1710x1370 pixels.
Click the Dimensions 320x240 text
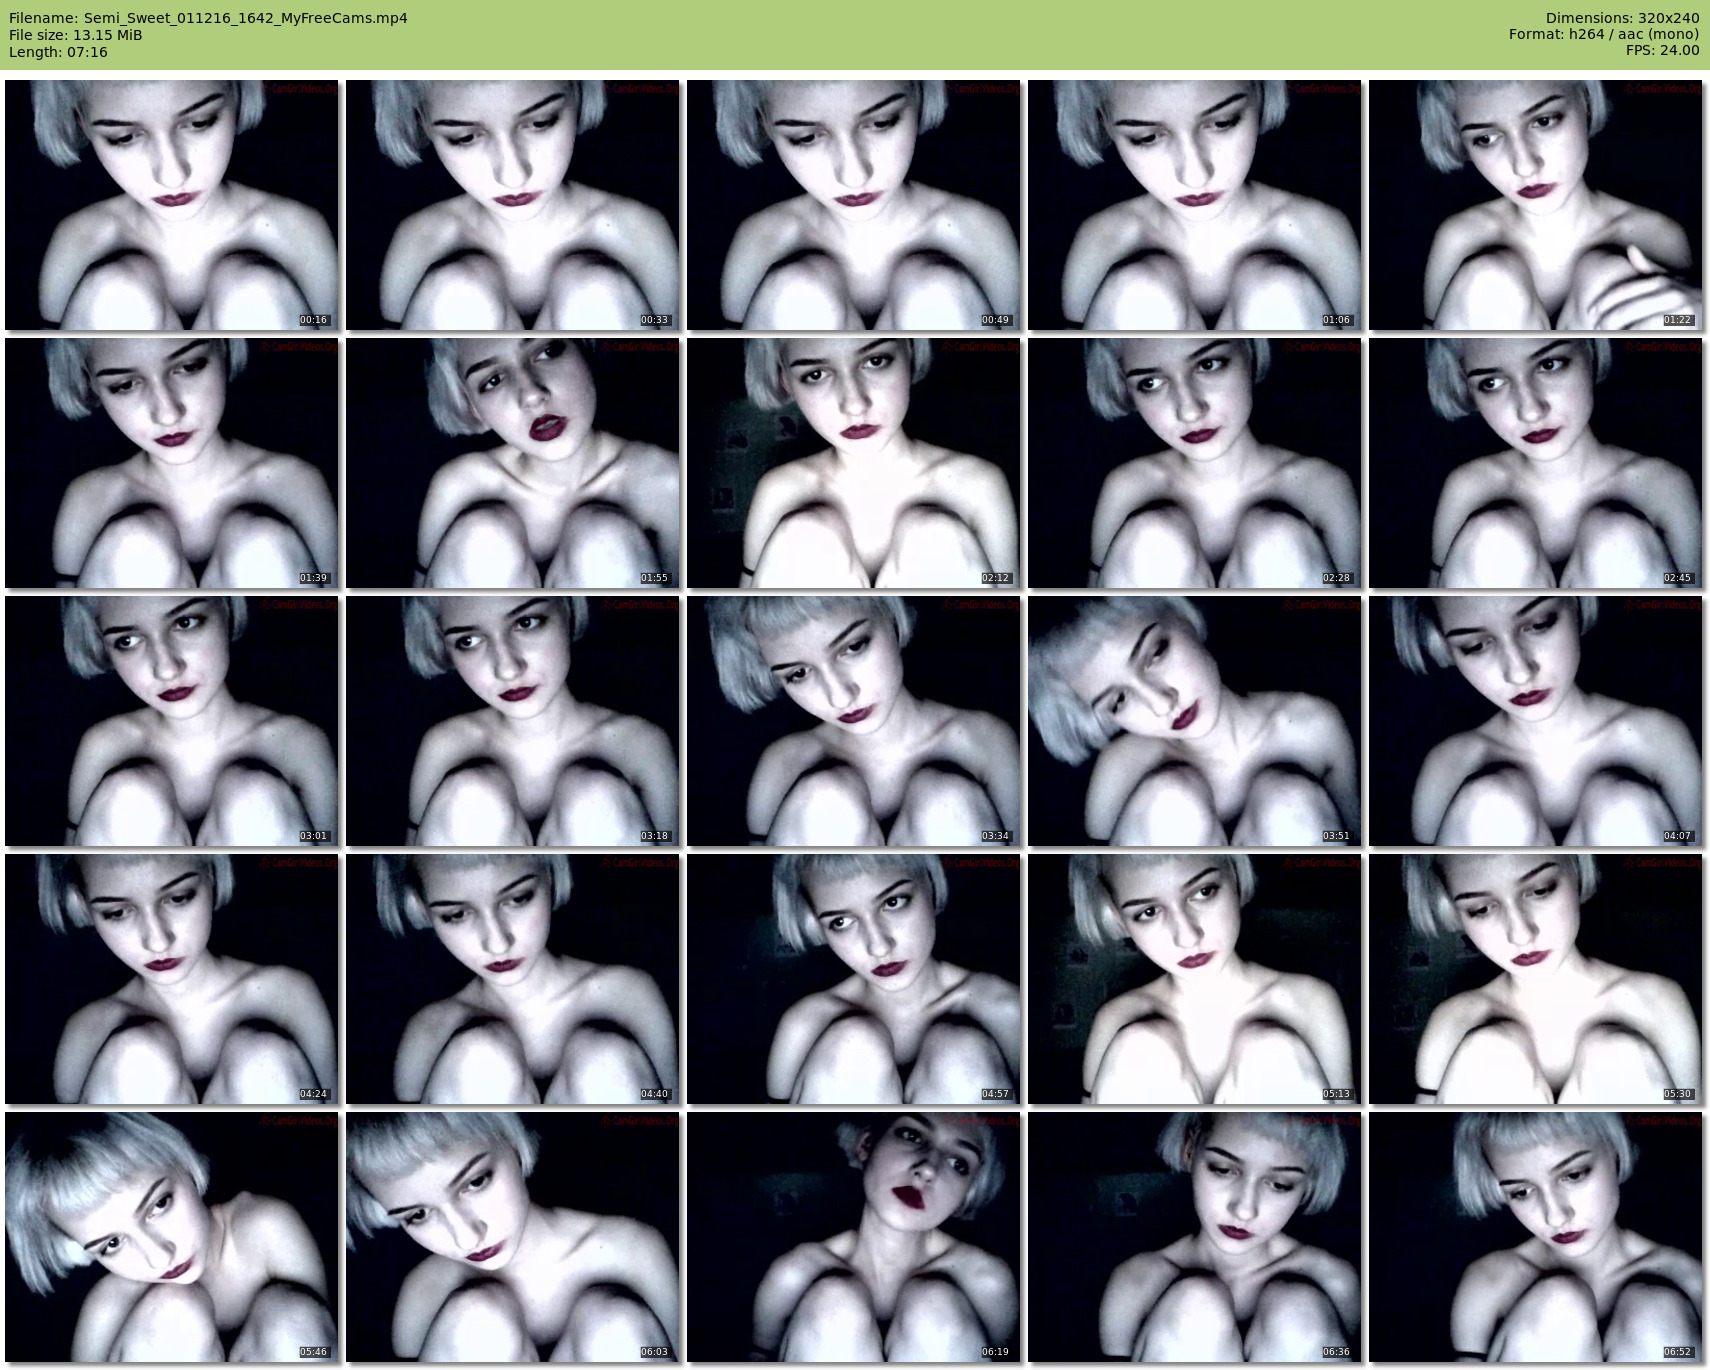coord(1622,18)
